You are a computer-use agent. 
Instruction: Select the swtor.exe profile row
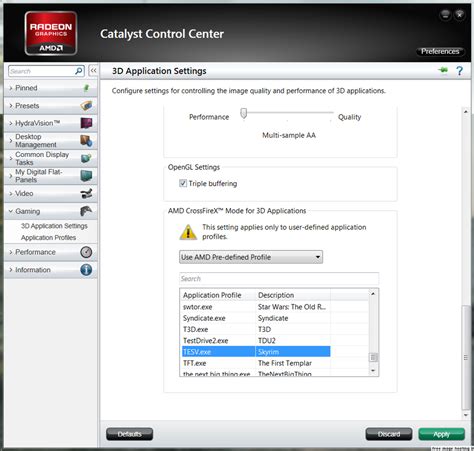coord(256,307)
